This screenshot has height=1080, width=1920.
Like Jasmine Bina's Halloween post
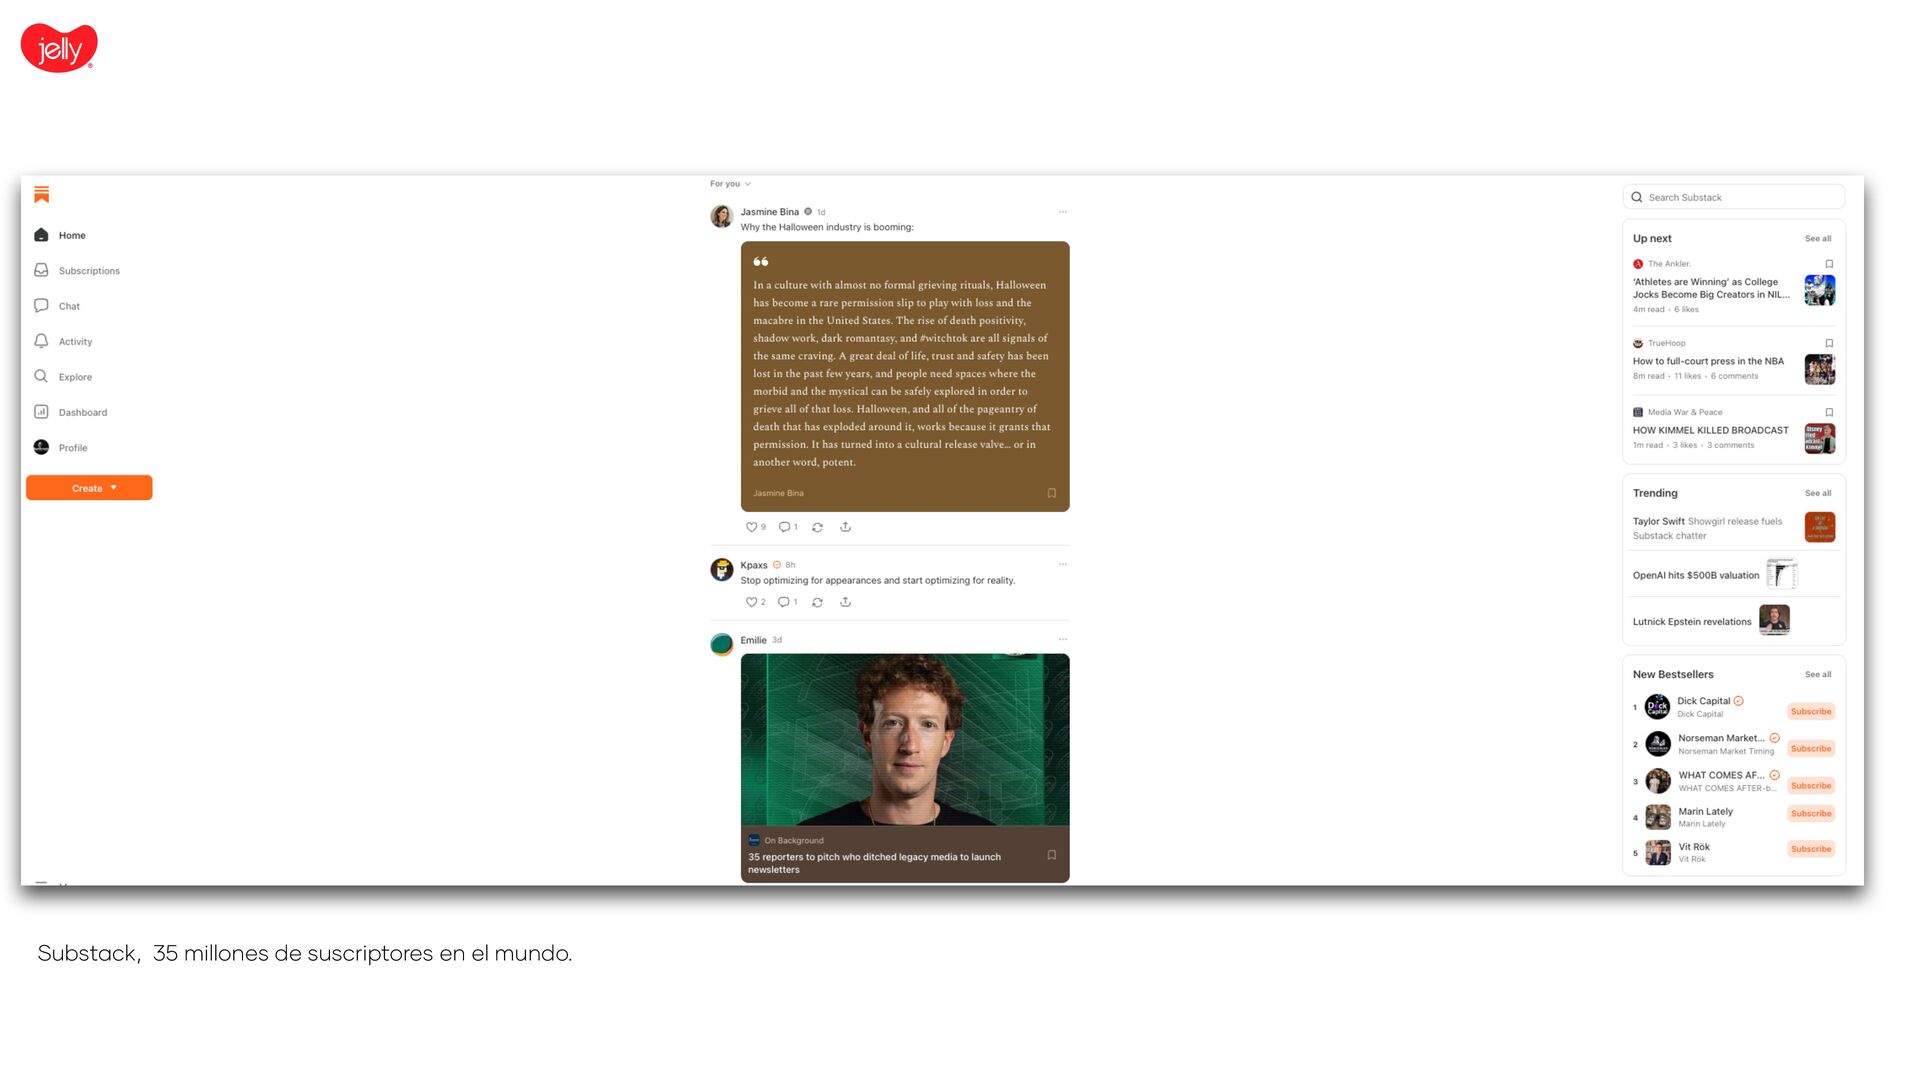click(x=751, y=527)
